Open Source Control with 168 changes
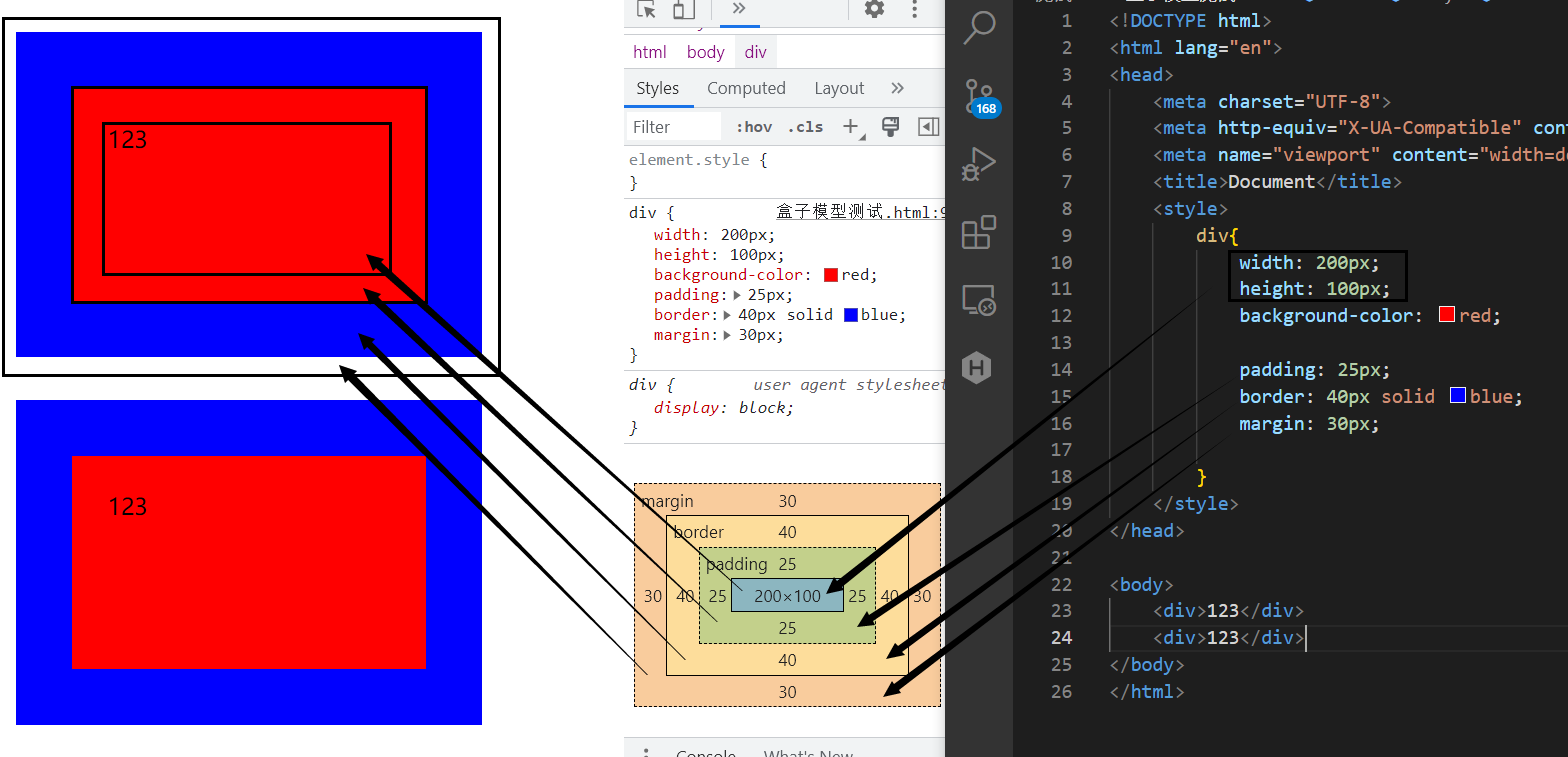 pyautogui.click(x=979, y=96)
